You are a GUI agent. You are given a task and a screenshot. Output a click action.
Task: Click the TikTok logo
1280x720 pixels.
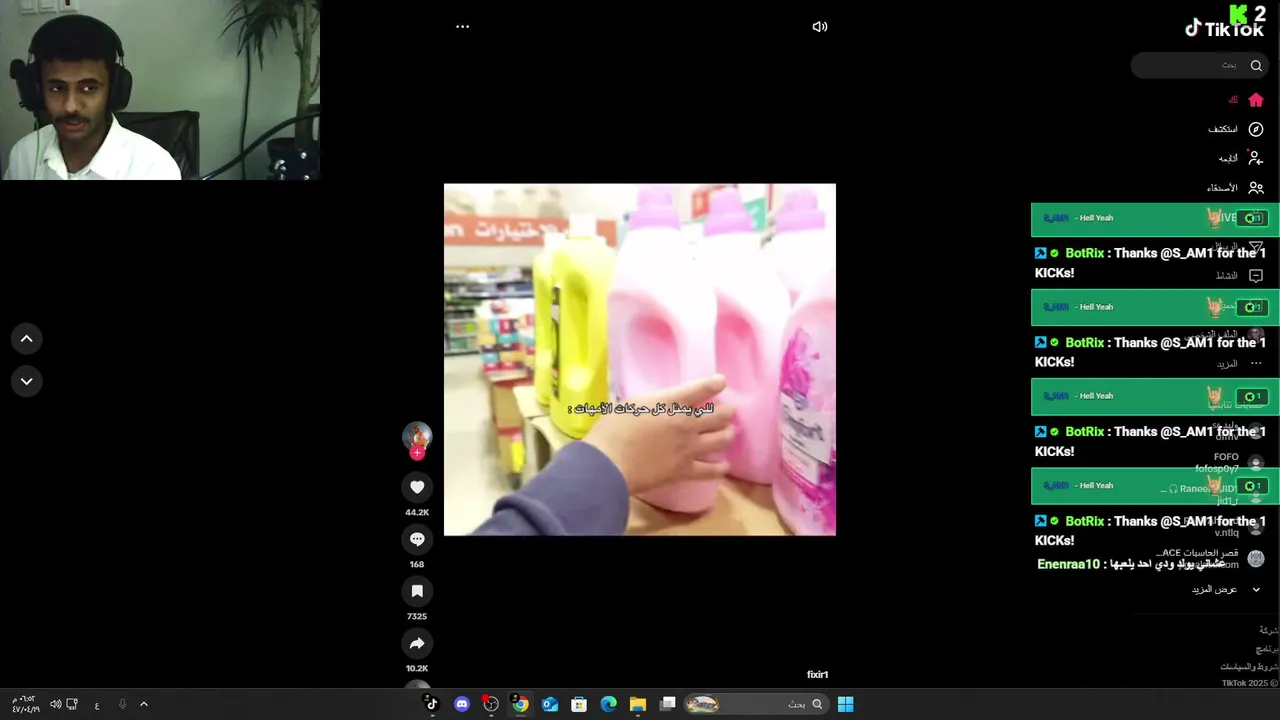(x=1224, y=28)
